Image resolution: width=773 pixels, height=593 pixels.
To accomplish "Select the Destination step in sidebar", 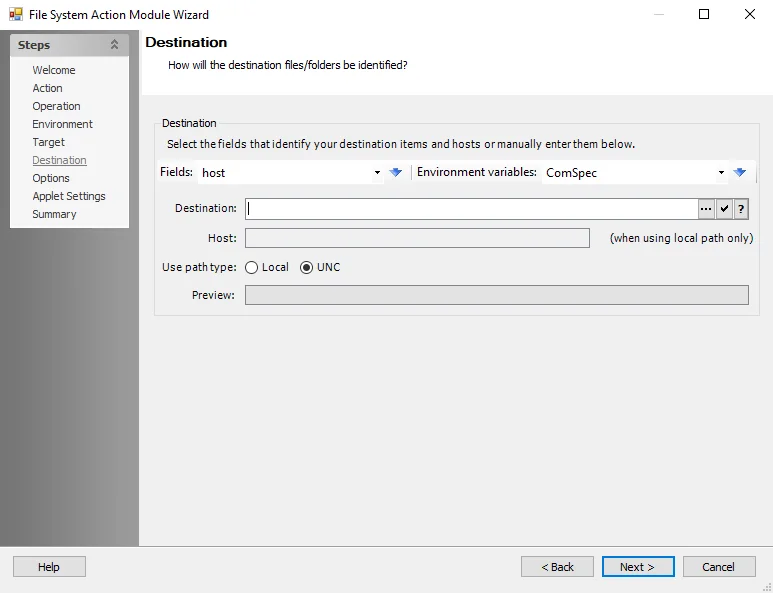I will (59, 160).
